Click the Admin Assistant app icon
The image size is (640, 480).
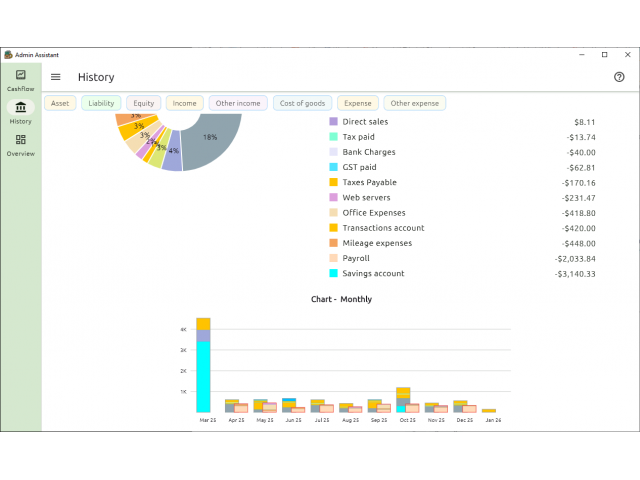tap(8, 54)
